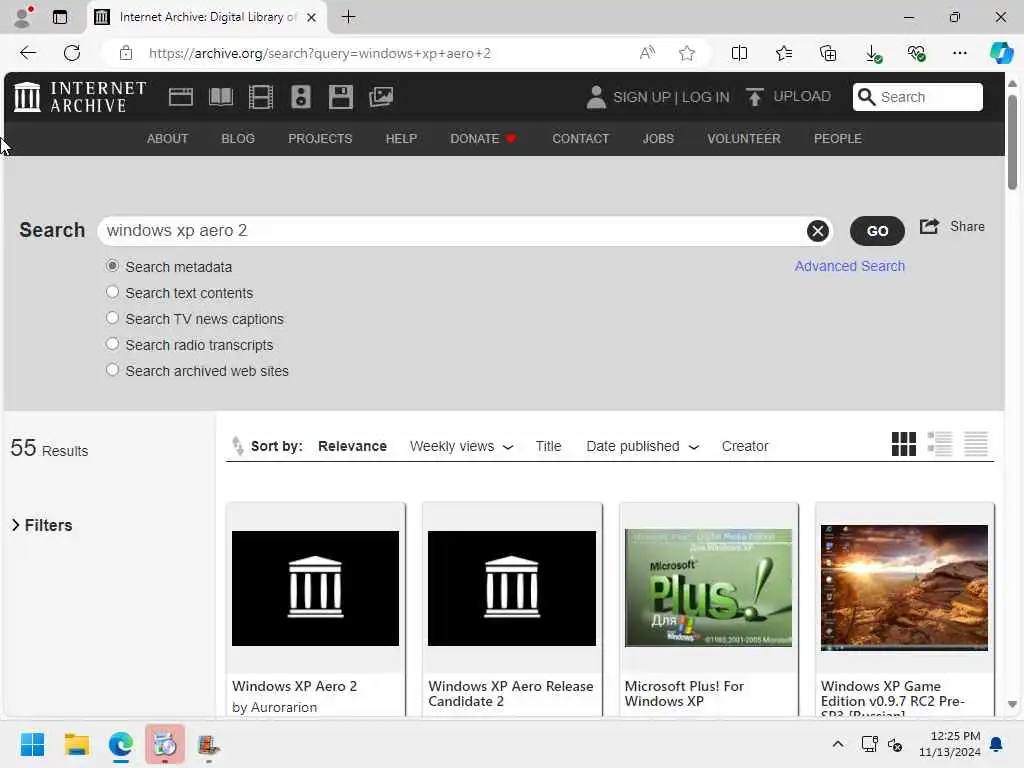
Task: Refresh the page
Action: (72, 53)
